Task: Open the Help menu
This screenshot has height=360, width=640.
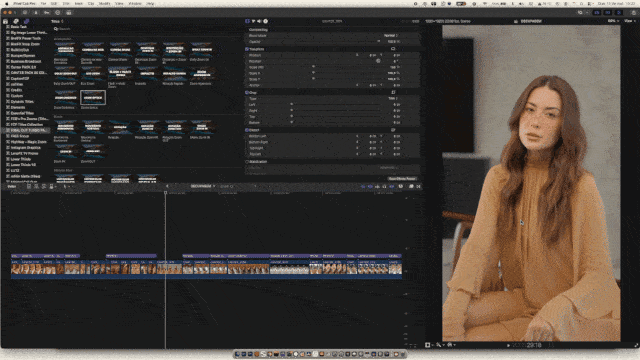Action: (150, 4)
